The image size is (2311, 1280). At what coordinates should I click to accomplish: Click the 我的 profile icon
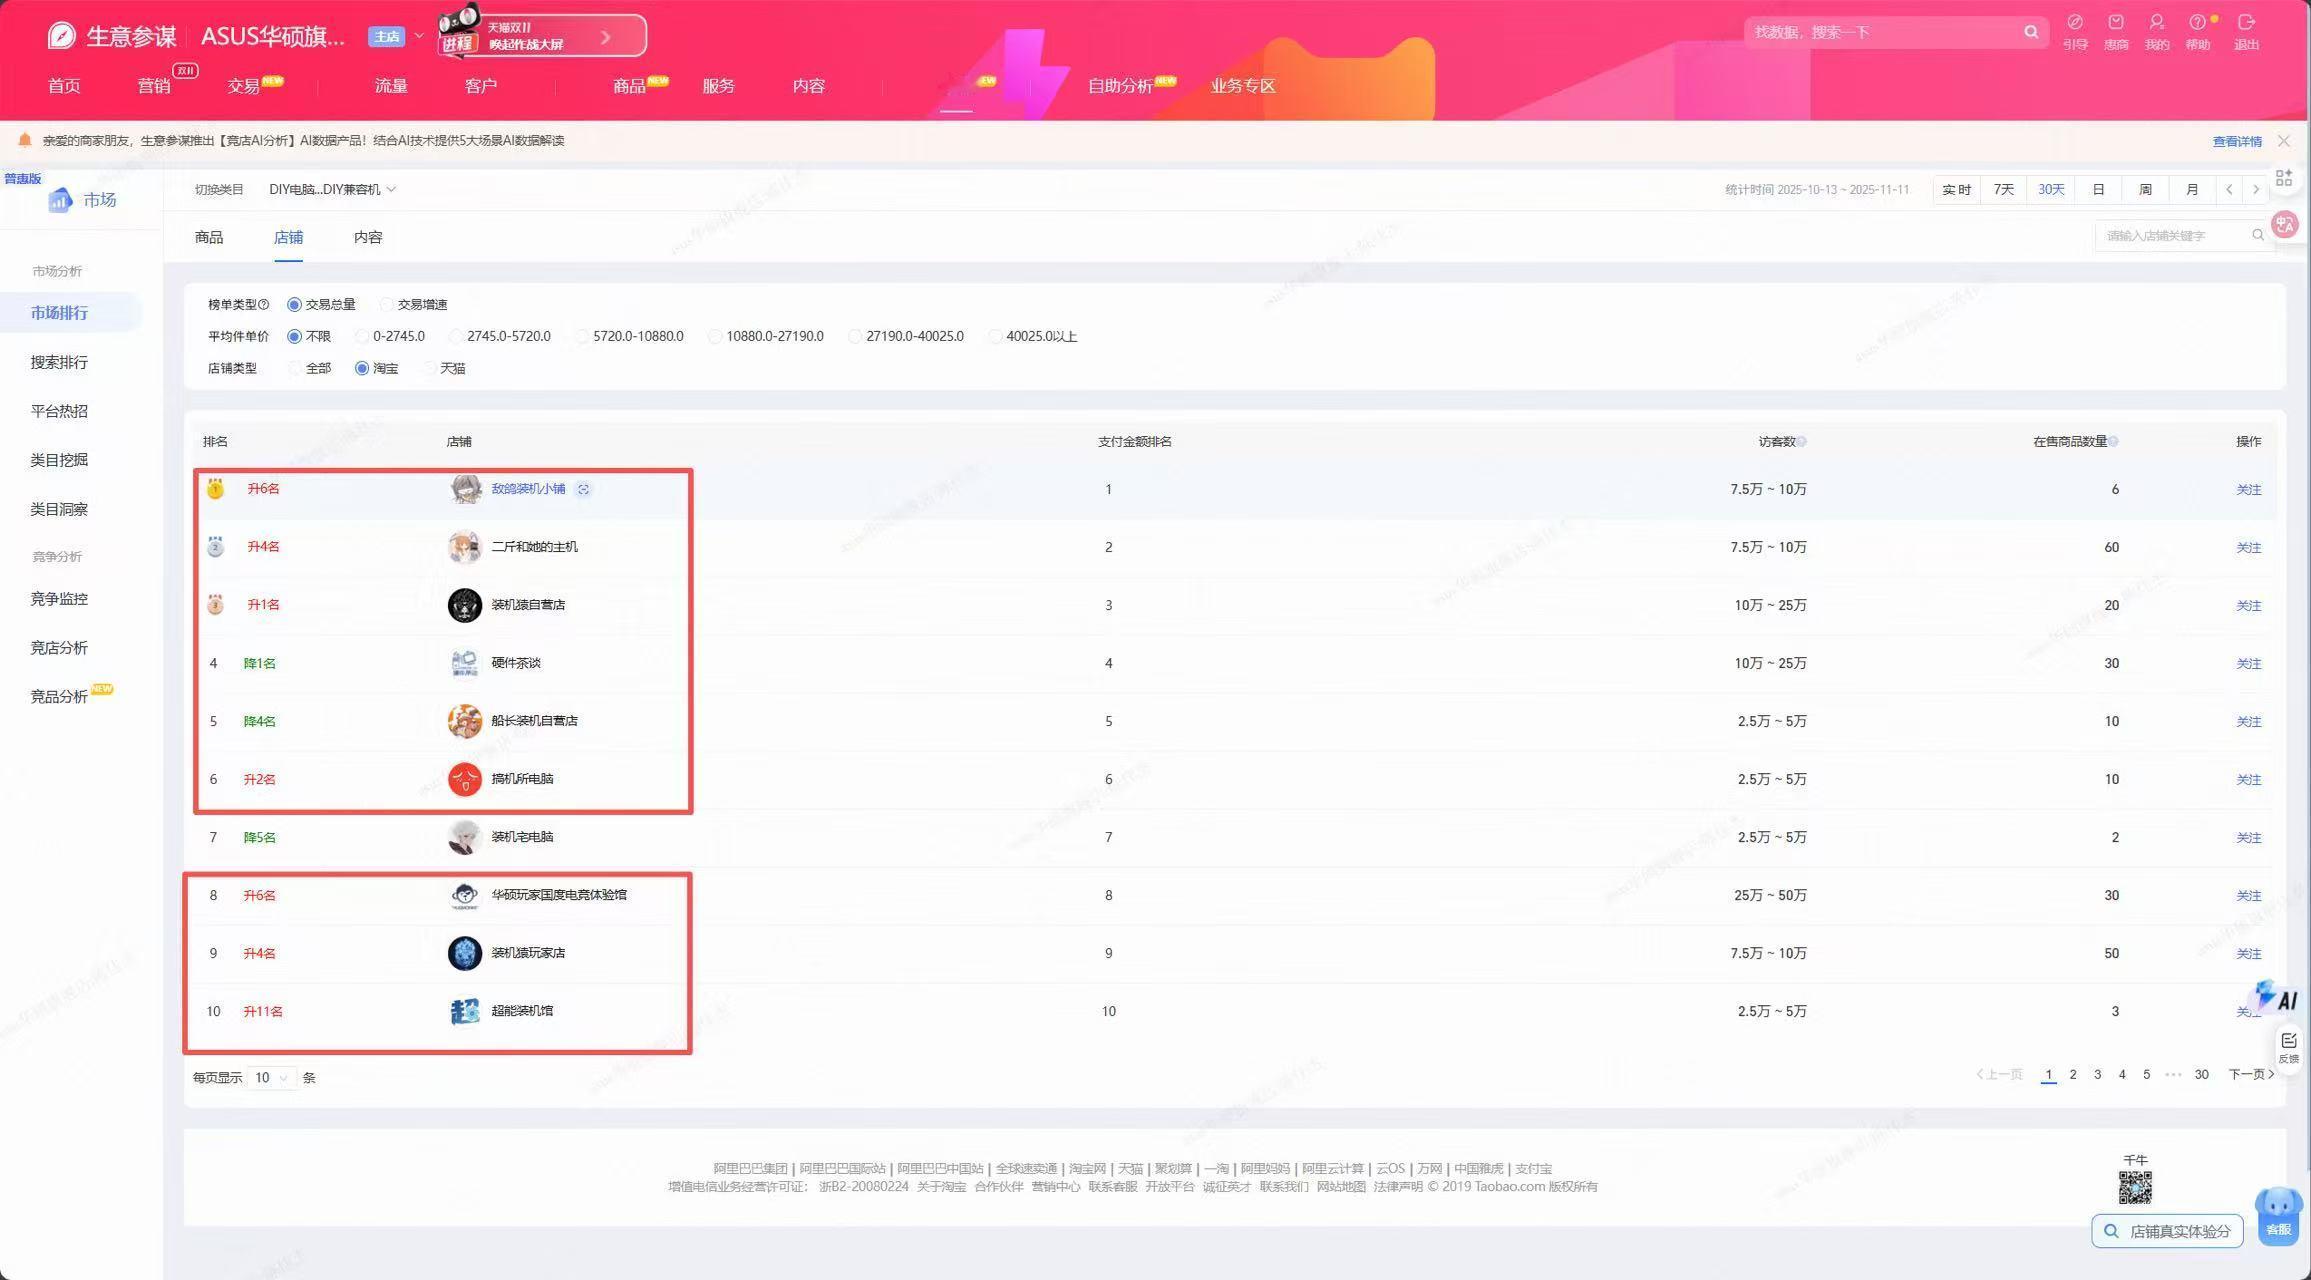(x=2156, y=23)
